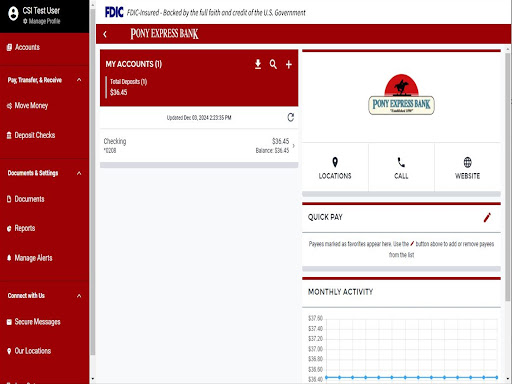Collapse the Pay, Transfer, & Receive section

79,80
